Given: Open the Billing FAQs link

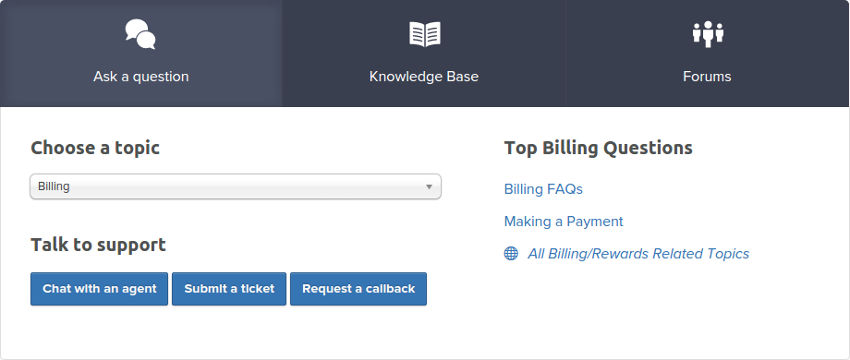Looking at the screenshot, I should click(543, 189).
